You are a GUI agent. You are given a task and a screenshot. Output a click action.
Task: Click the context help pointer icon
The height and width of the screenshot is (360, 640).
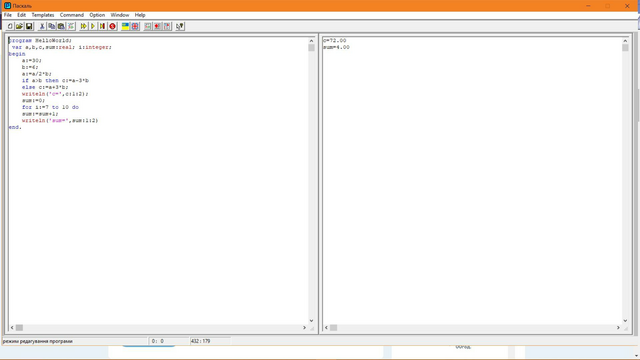point(180,26)
